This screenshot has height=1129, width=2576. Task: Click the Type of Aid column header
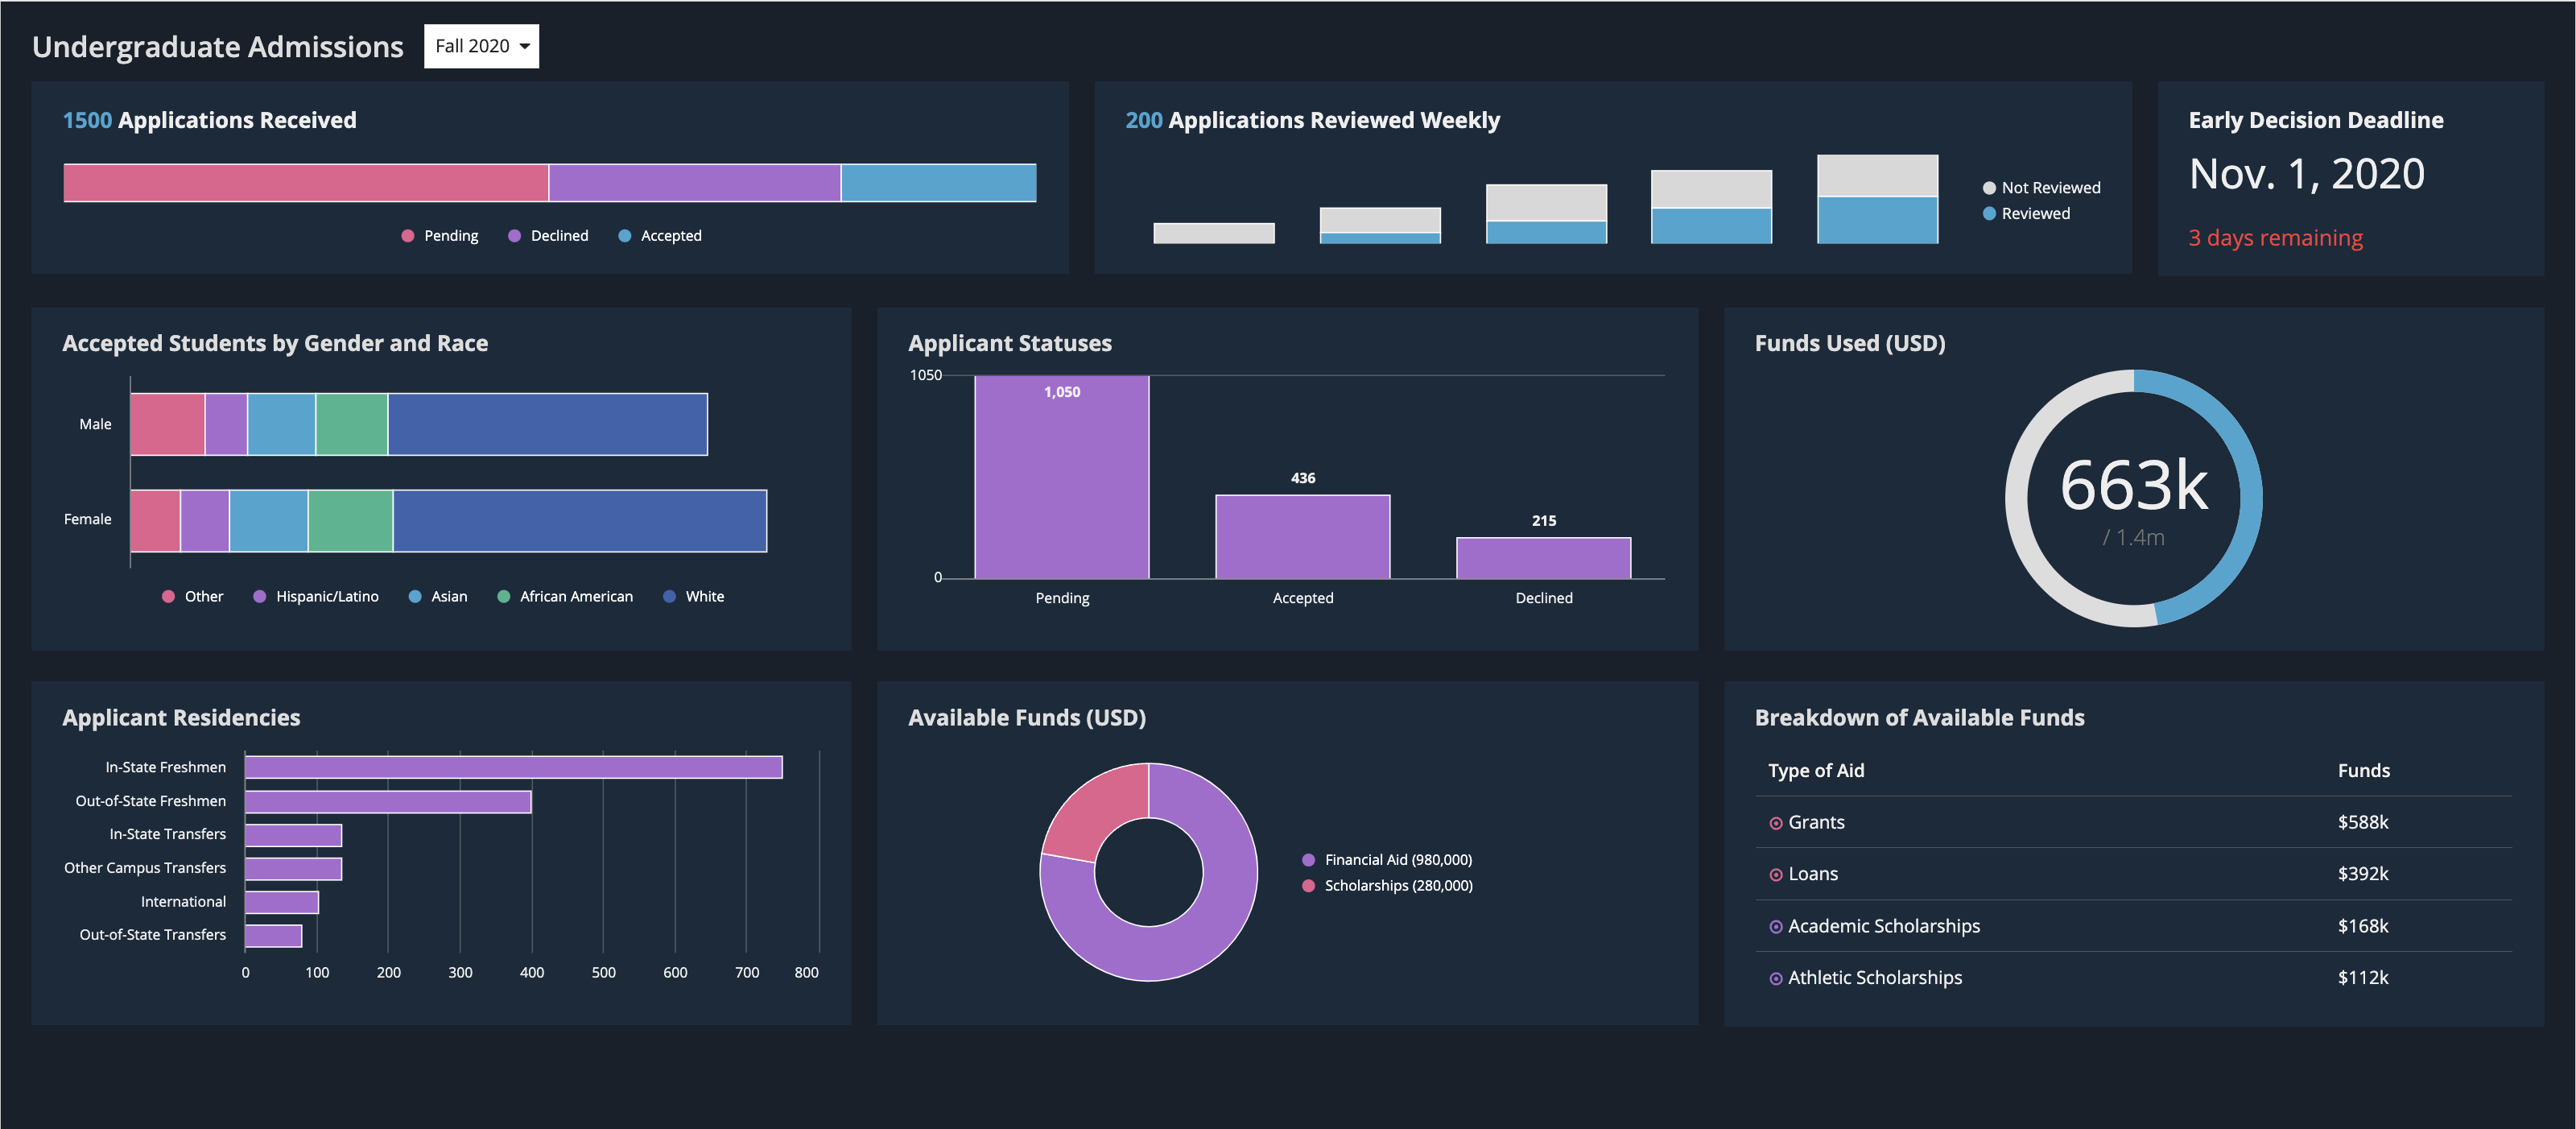point(1816,771)
